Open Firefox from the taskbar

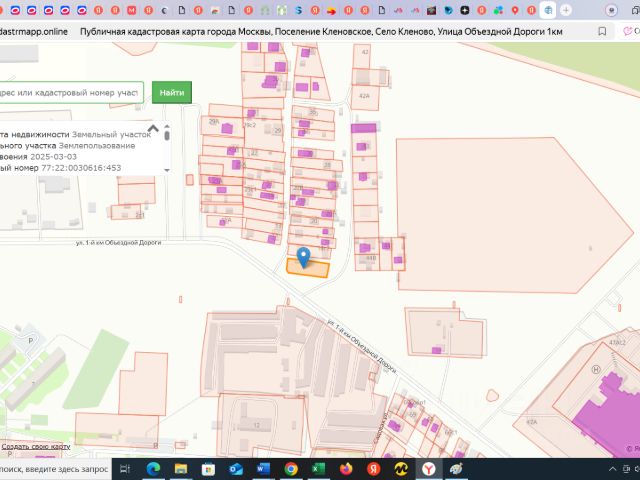click(345, 468)
